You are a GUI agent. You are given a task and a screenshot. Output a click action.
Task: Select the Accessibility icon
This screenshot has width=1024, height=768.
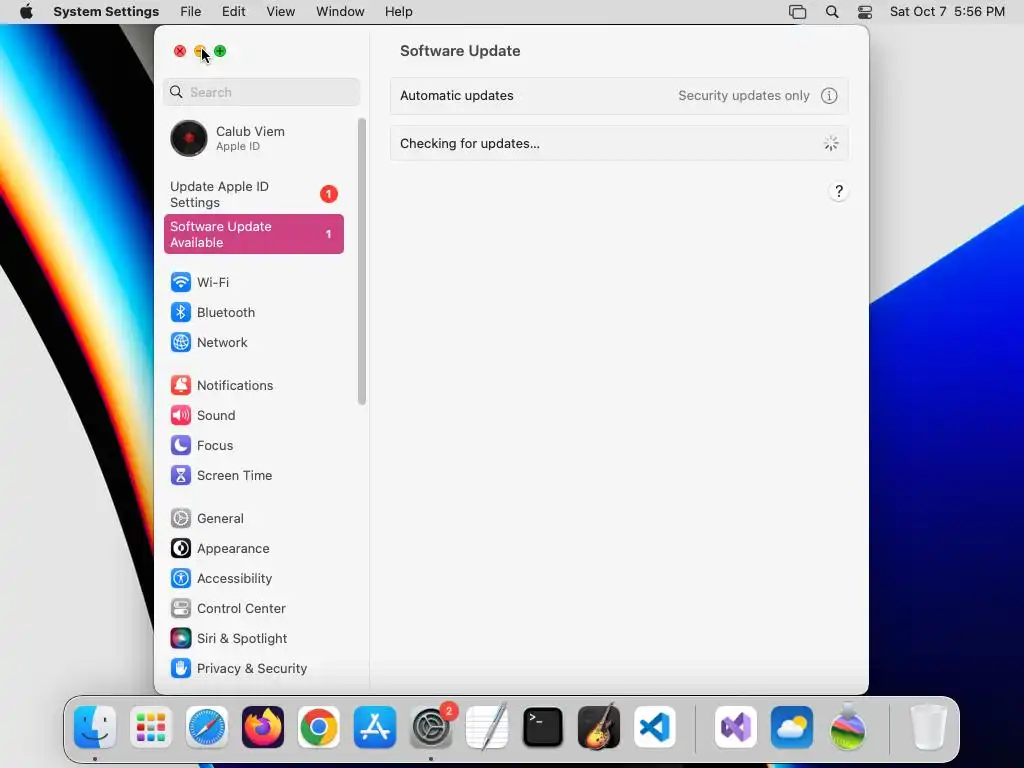click(181, 579)
